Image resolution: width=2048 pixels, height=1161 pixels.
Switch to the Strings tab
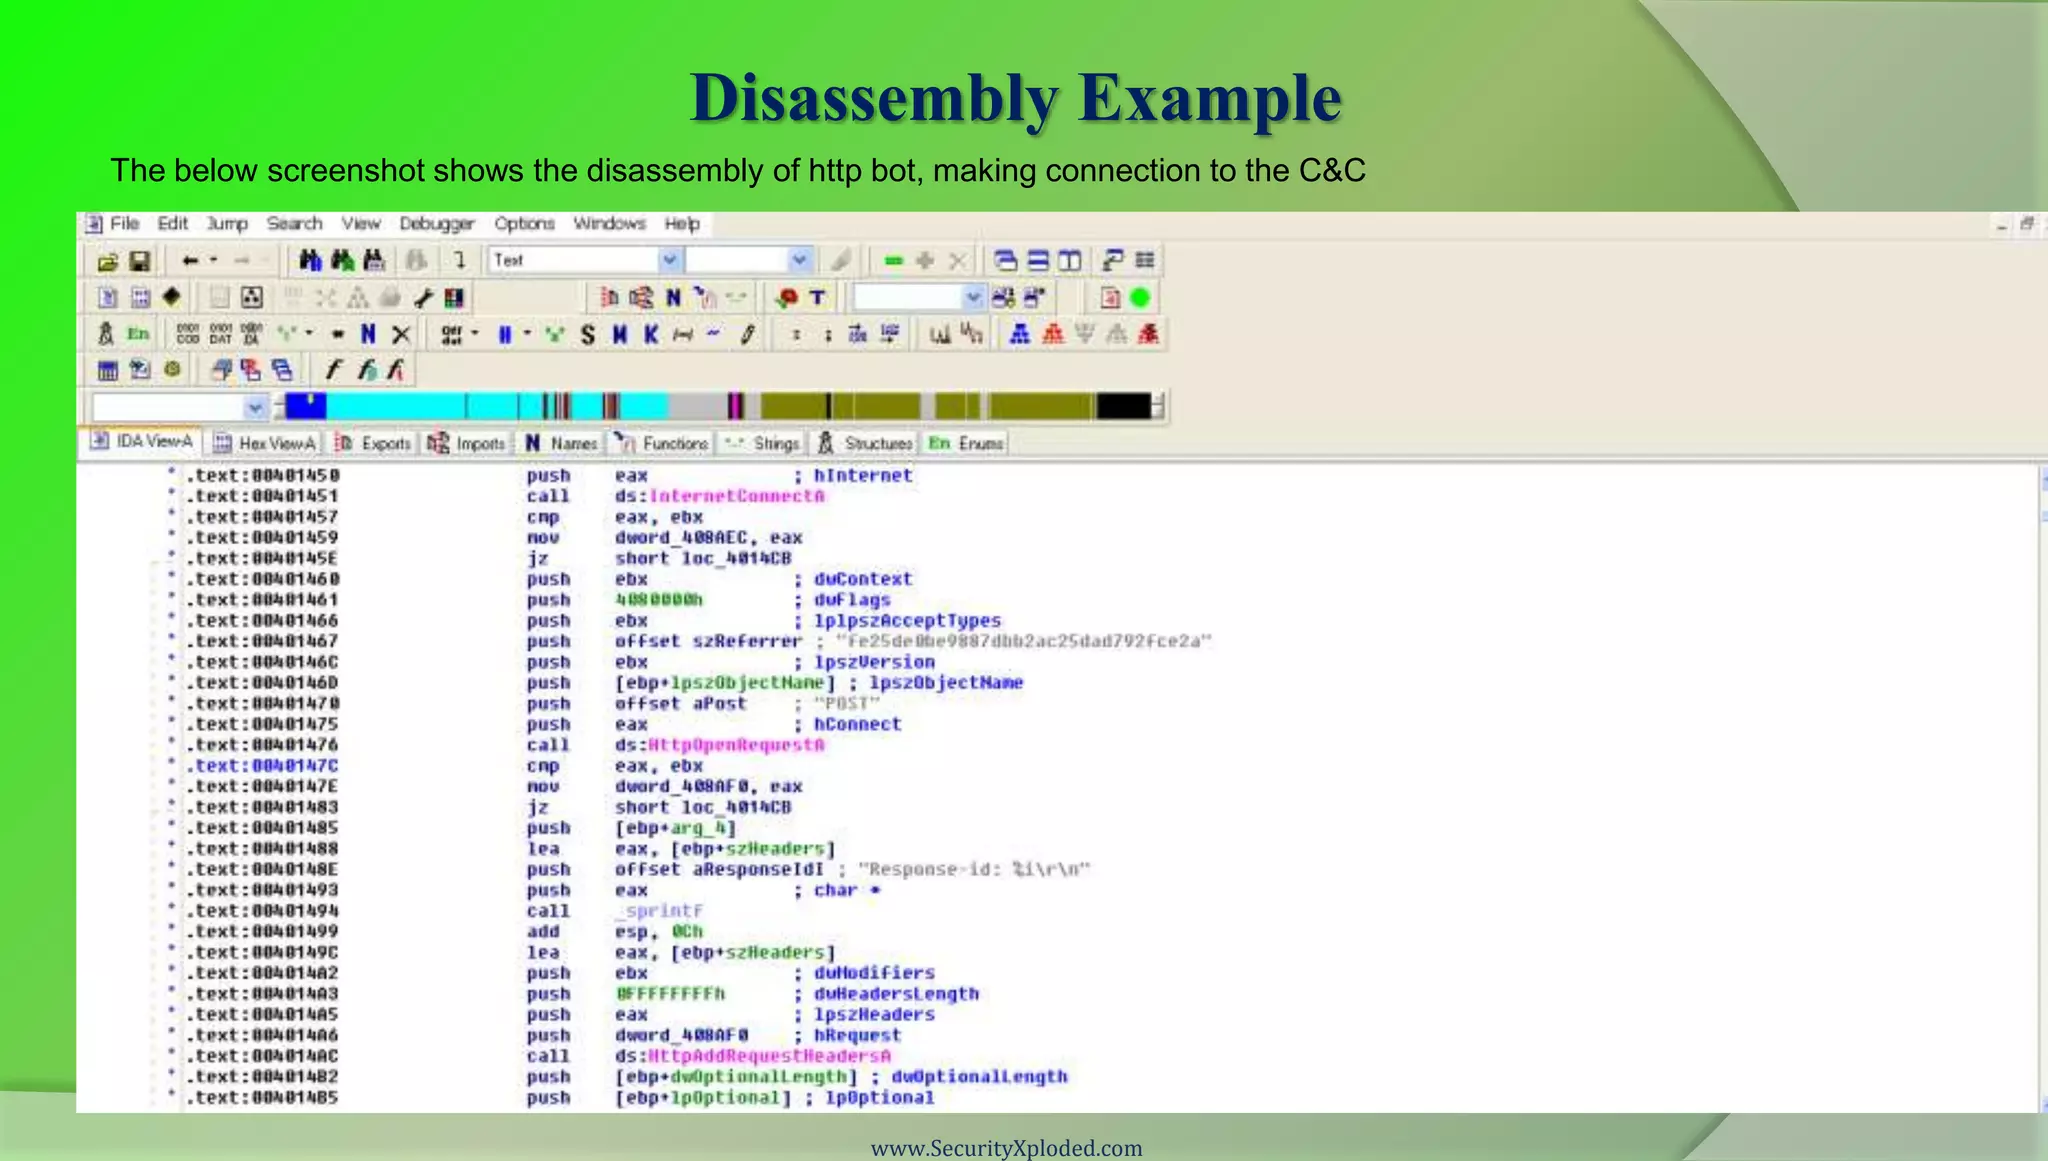(762, 443)
